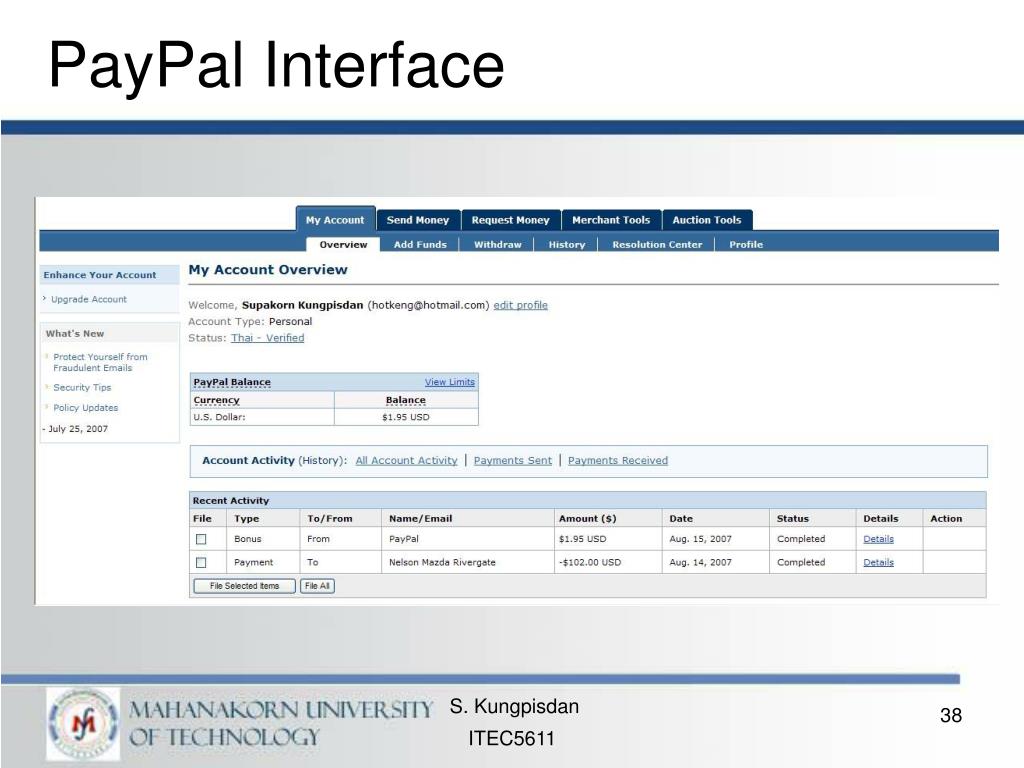This screenshot has height=768, width=1024.
Task: Select the Overview sub-tab
Action: point(344,244)
